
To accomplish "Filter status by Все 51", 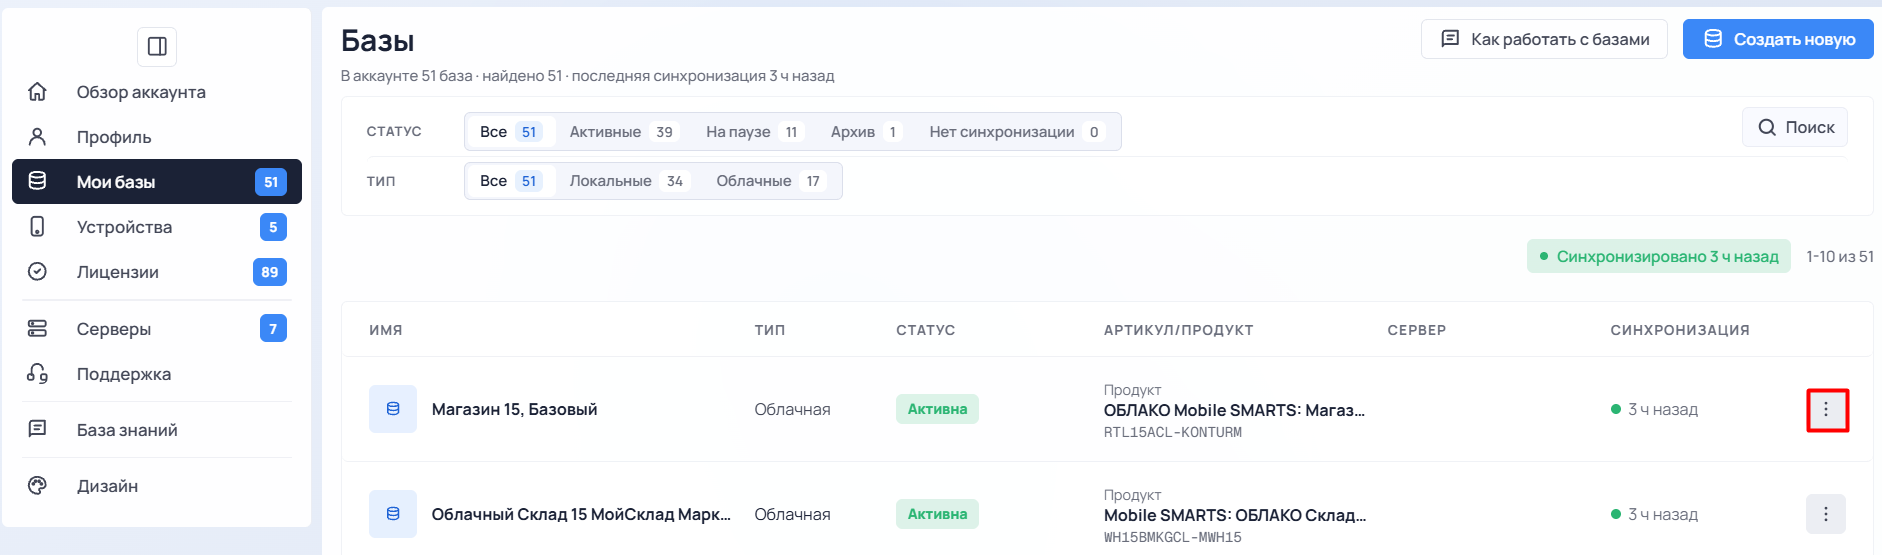I will pos(510,132).
